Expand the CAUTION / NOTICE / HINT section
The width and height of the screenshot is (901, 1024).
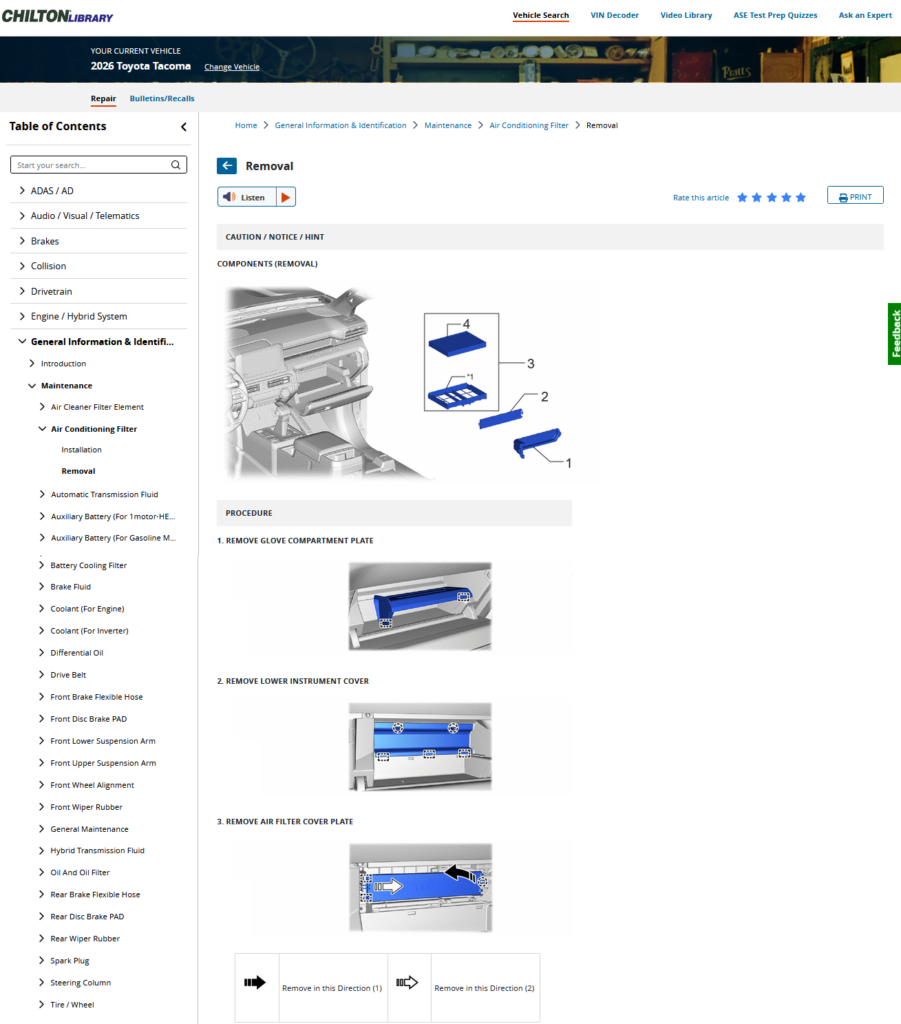pos(550,237)
